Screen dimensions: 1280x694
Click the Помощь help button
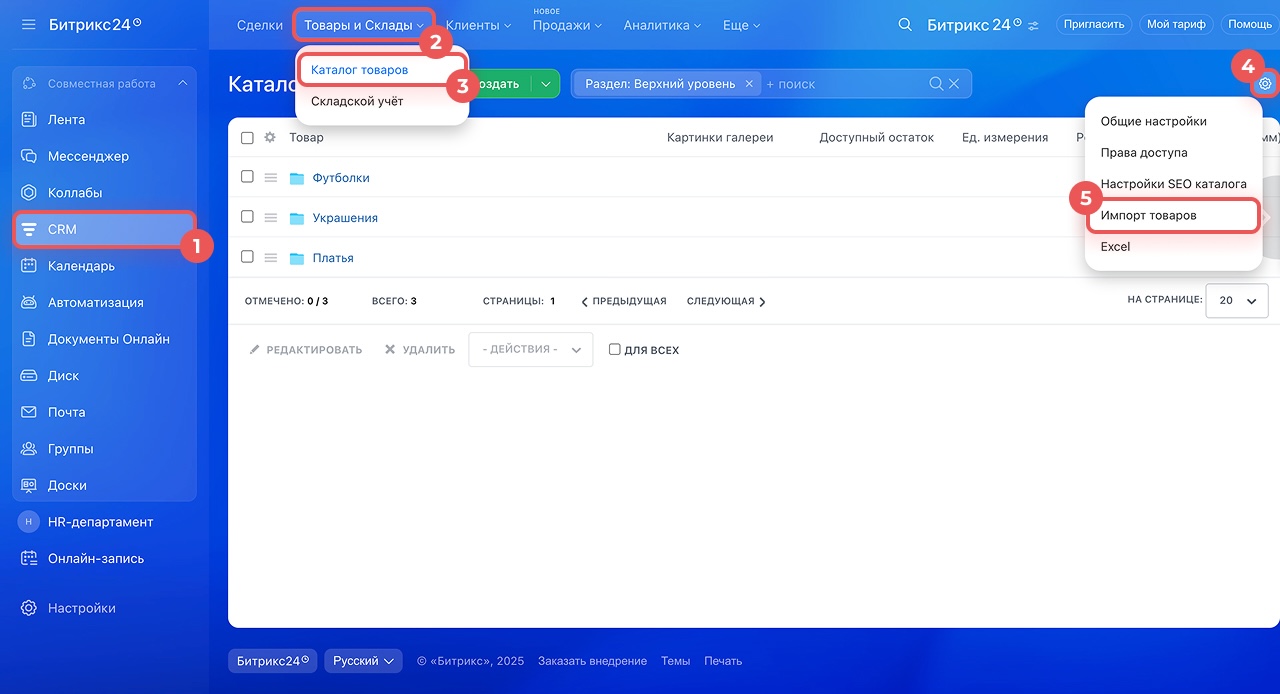click(x=1250, y=24)
